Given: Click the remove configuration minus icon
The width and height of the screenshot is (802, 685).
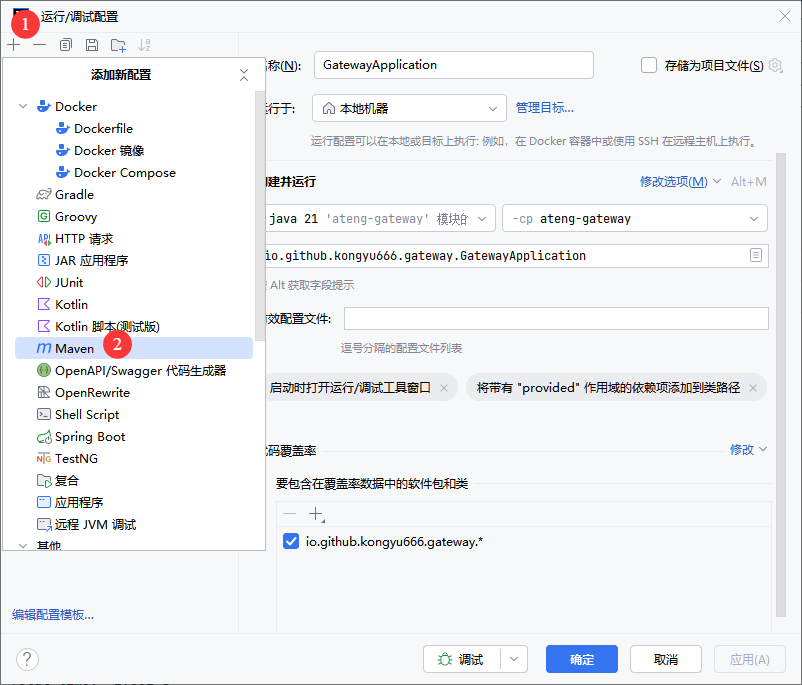Looking at the screenshot, I should [39, 45].
